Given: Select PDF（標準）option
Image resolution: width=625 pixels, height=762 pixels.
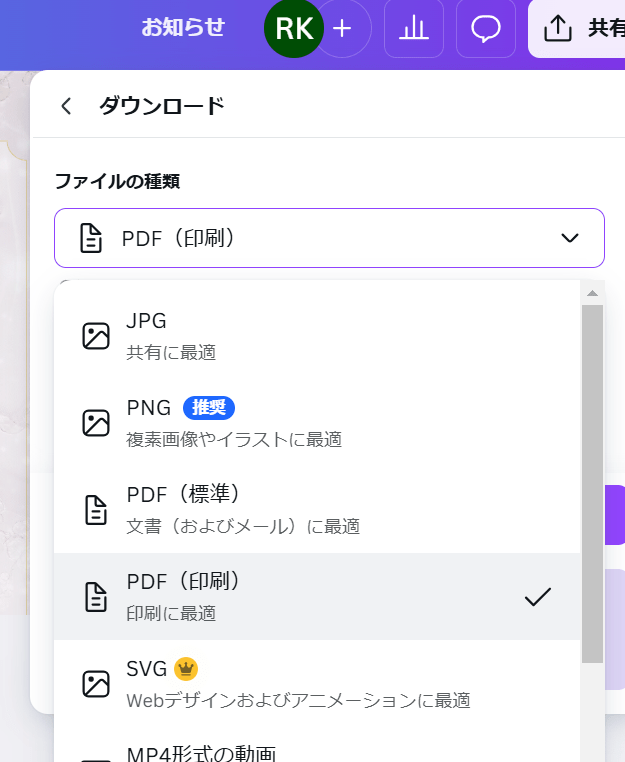Looking at the screenshot, I should click(317, 510).
